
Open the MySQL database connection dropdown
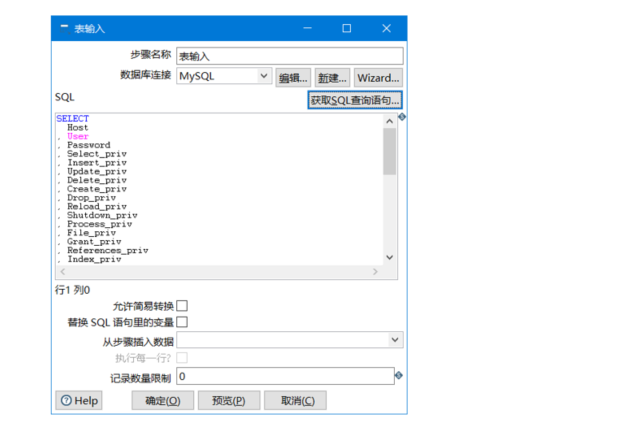264,76
